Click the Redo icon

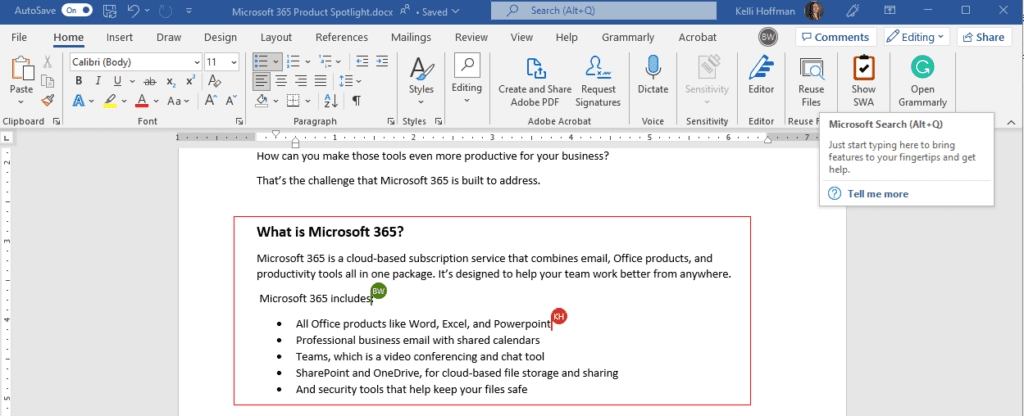(163, 10)
